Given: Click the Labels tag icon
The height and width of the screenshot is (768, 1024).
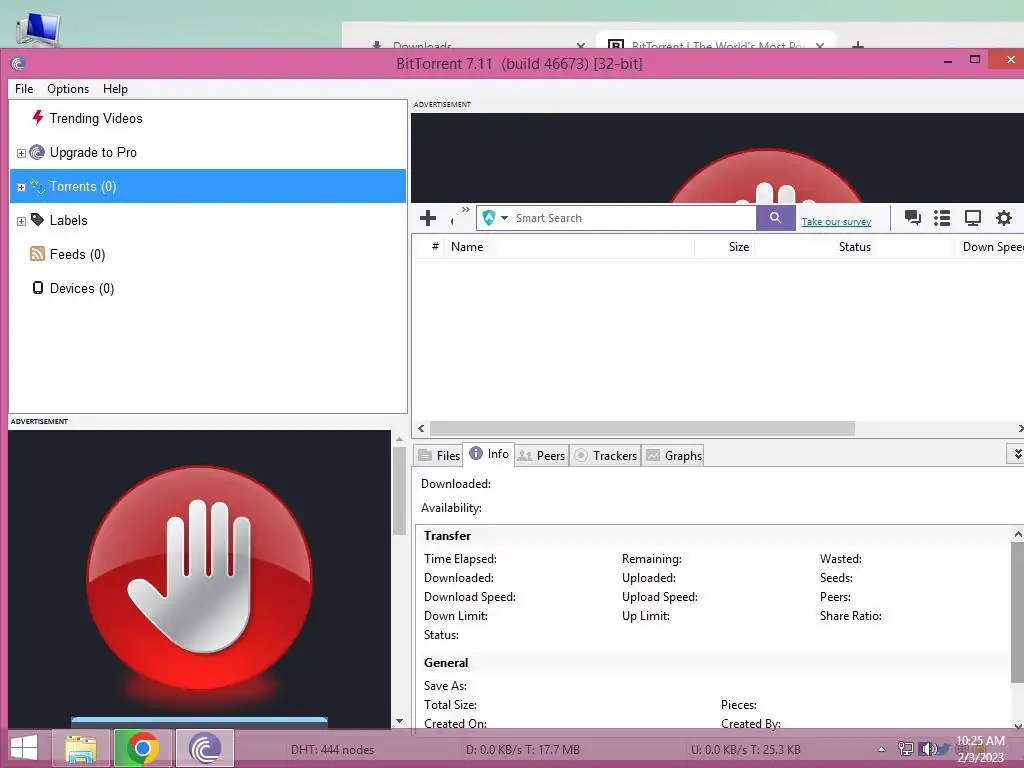Looking at the screenshot, I should (x=37, y=219).
